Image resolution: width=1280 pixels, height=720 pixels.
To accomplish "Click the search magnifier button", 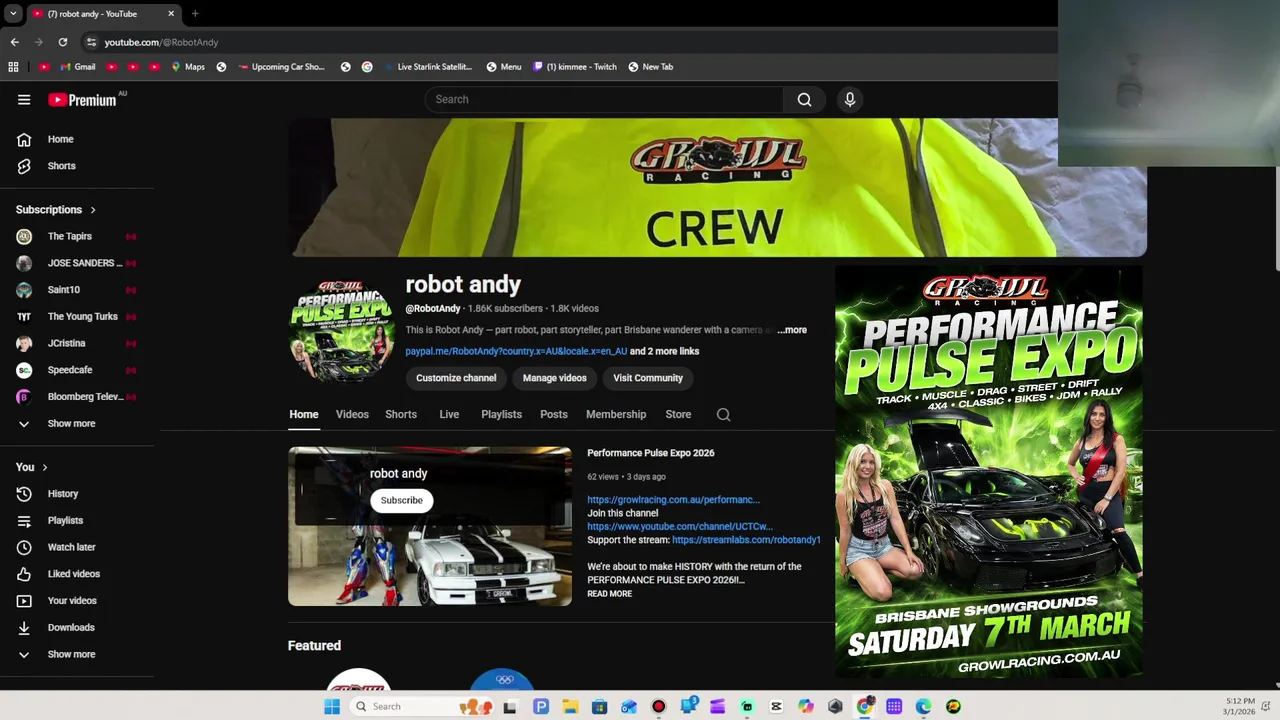I will (804, 99).
